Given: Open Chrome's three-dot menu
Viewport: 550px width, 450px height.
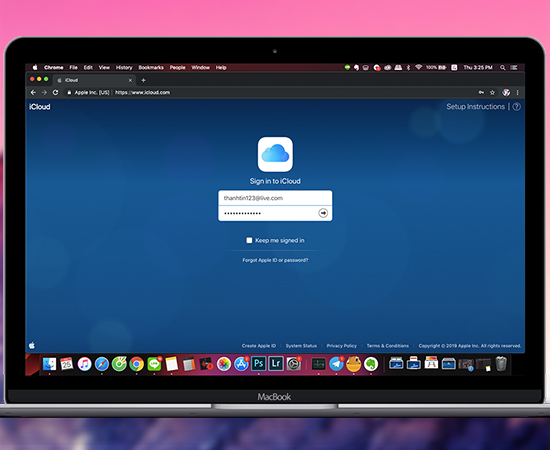Looking at the screenshot, I should 517,92.
